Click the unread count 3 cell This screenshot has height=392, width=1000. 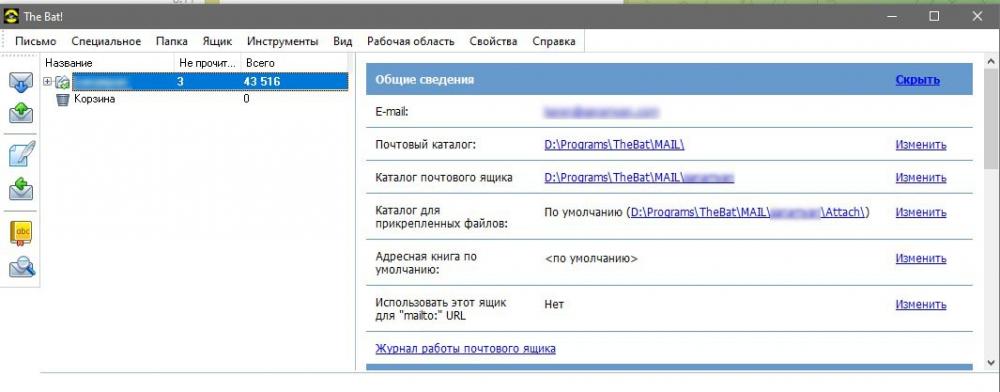click(180, 82)
